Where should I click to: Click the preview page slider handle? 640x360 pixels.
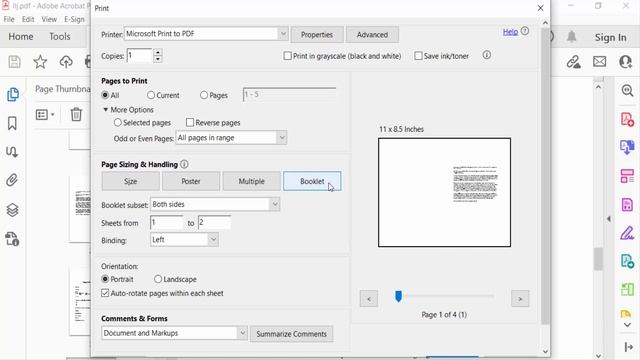[398, 296]
